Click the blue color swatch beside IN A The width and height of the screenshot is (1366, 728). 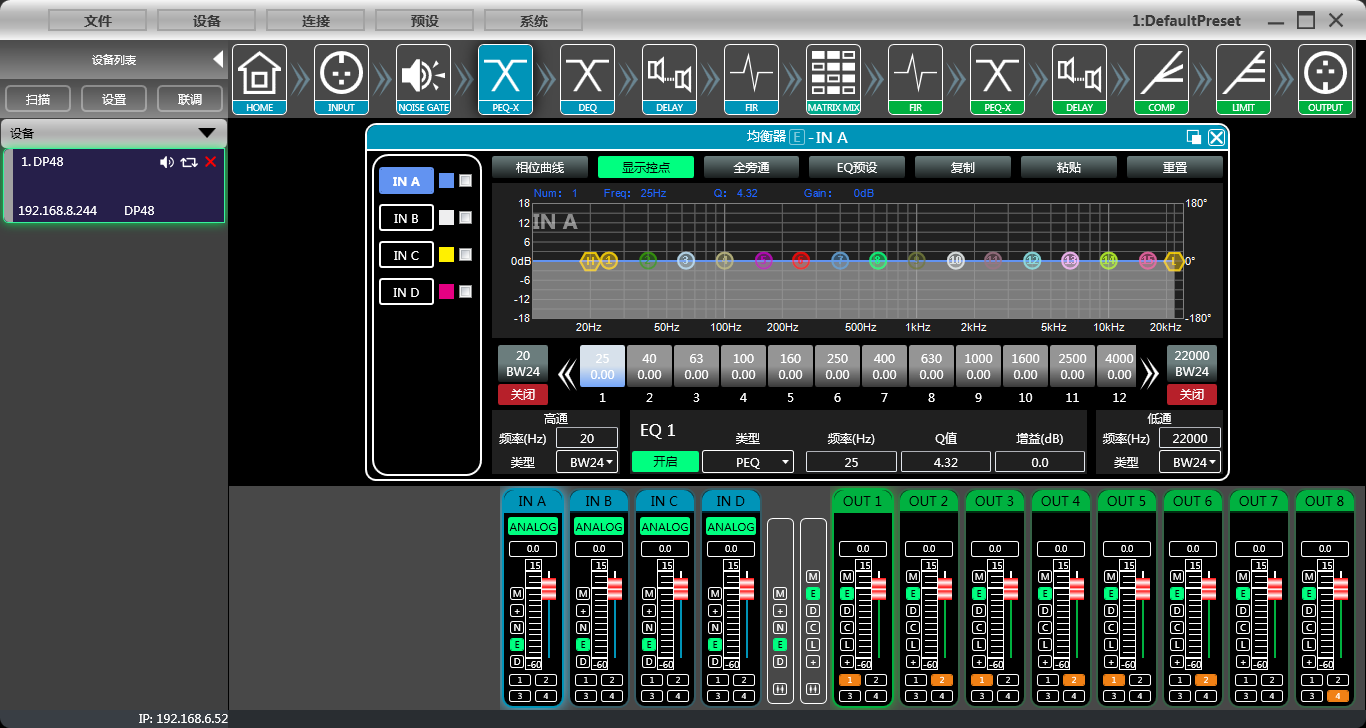[x=447, y=181]
